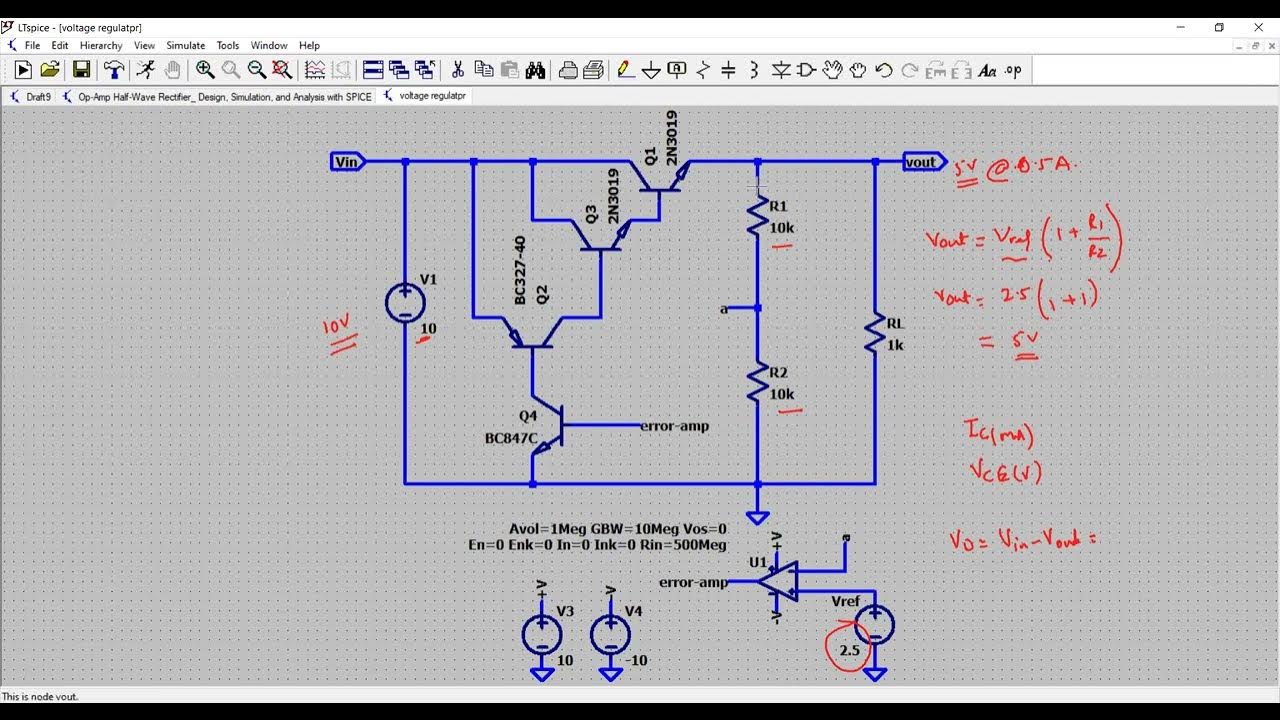Select voltage source V3
Viewport: 1280px width, 720px height.
pyautogui.click(x=541, y=634)
